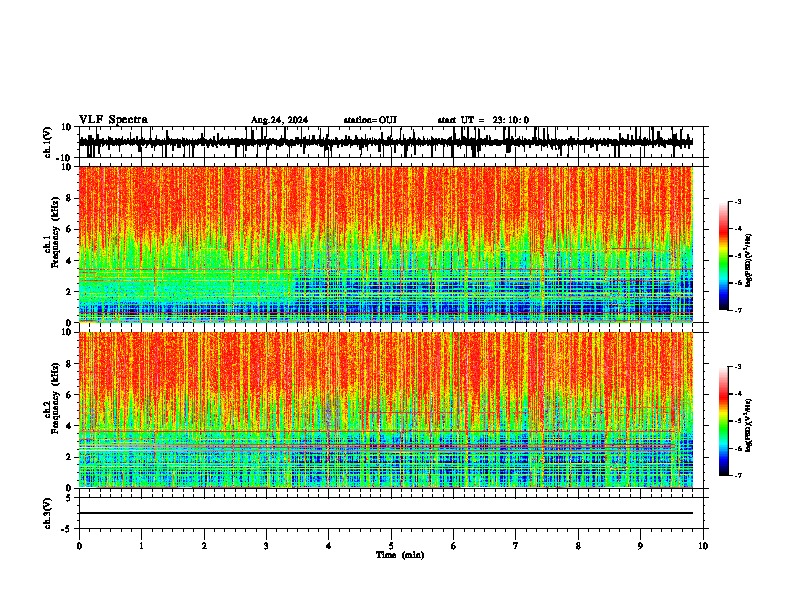The height and width of the screenshot is (612, 792).
Task: Click '4' kHz tick on ch.2 frequency axis
Action: pos(70,426)
